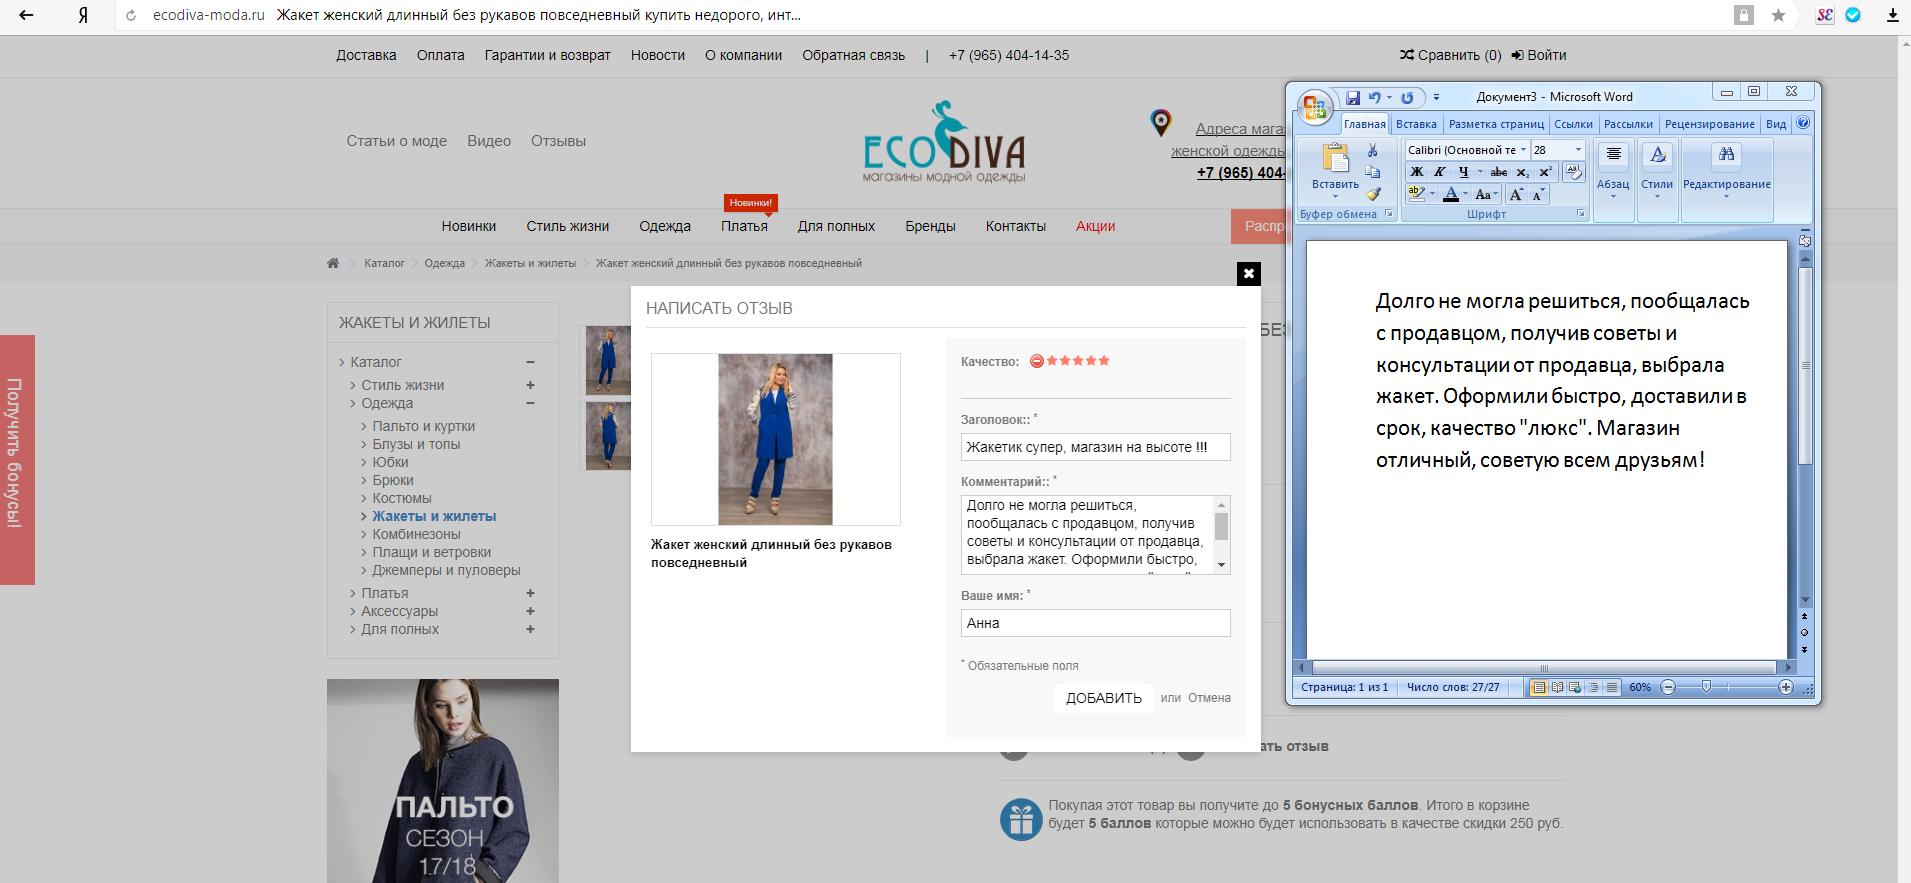
Task: Apply strikethrough formatting in Word
Action: [1498, 172]
